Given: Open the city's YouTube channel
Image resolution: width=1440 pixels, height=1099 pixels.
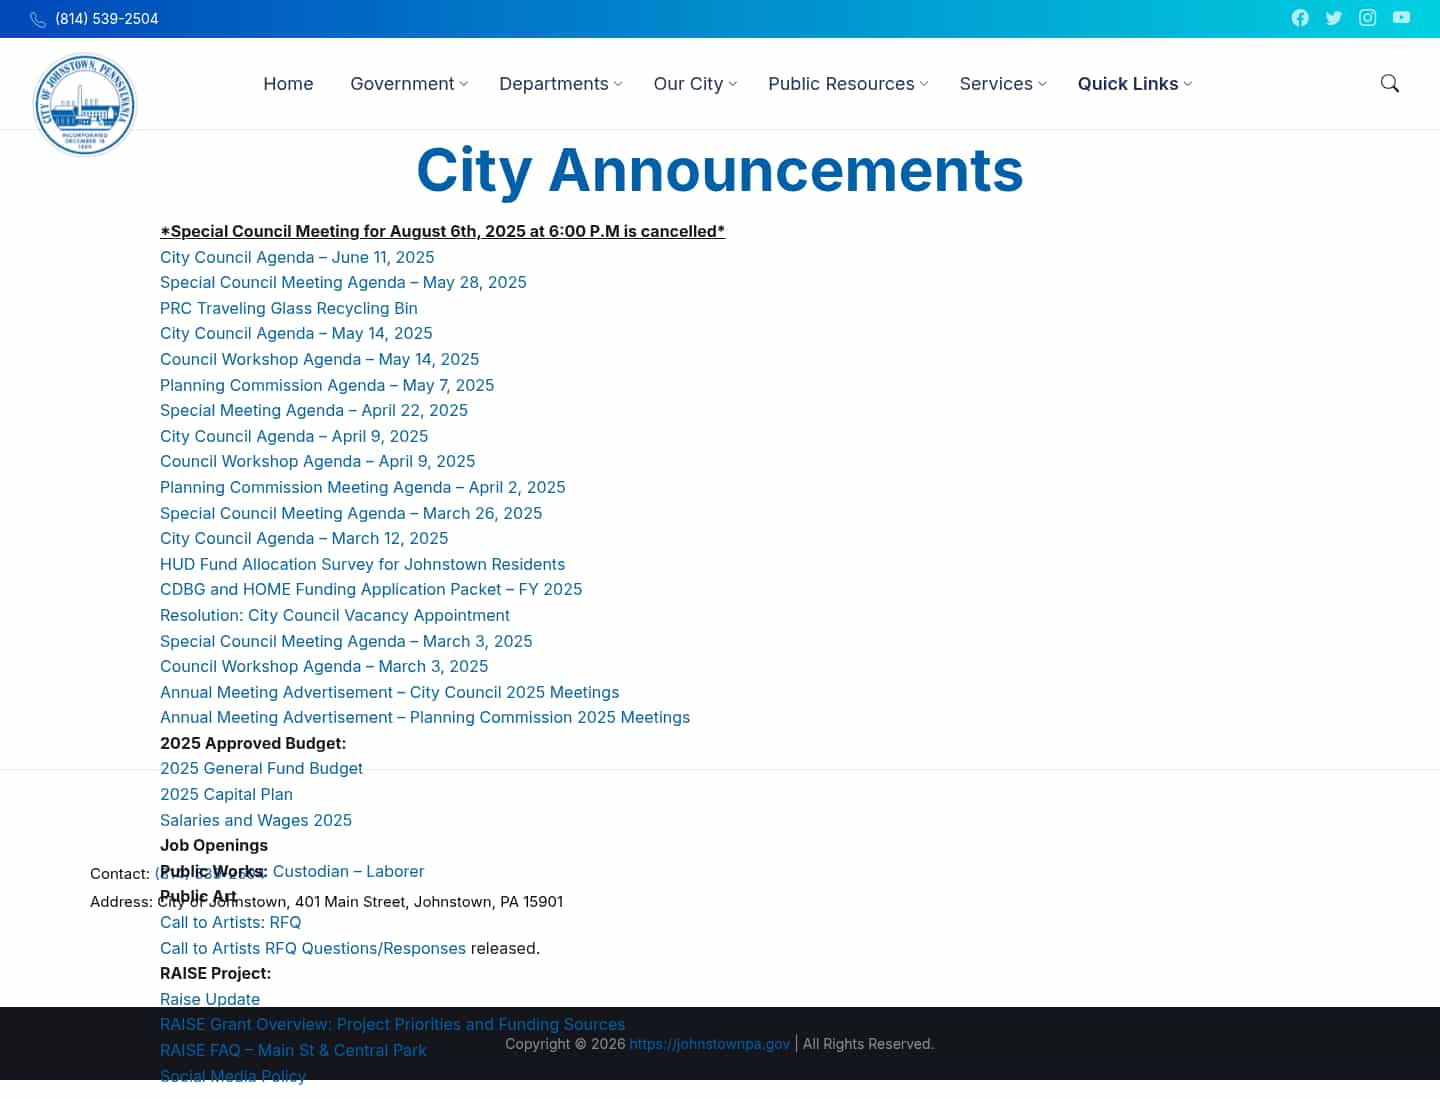Looking at the screenshot, I should [x=1401, y=18].
